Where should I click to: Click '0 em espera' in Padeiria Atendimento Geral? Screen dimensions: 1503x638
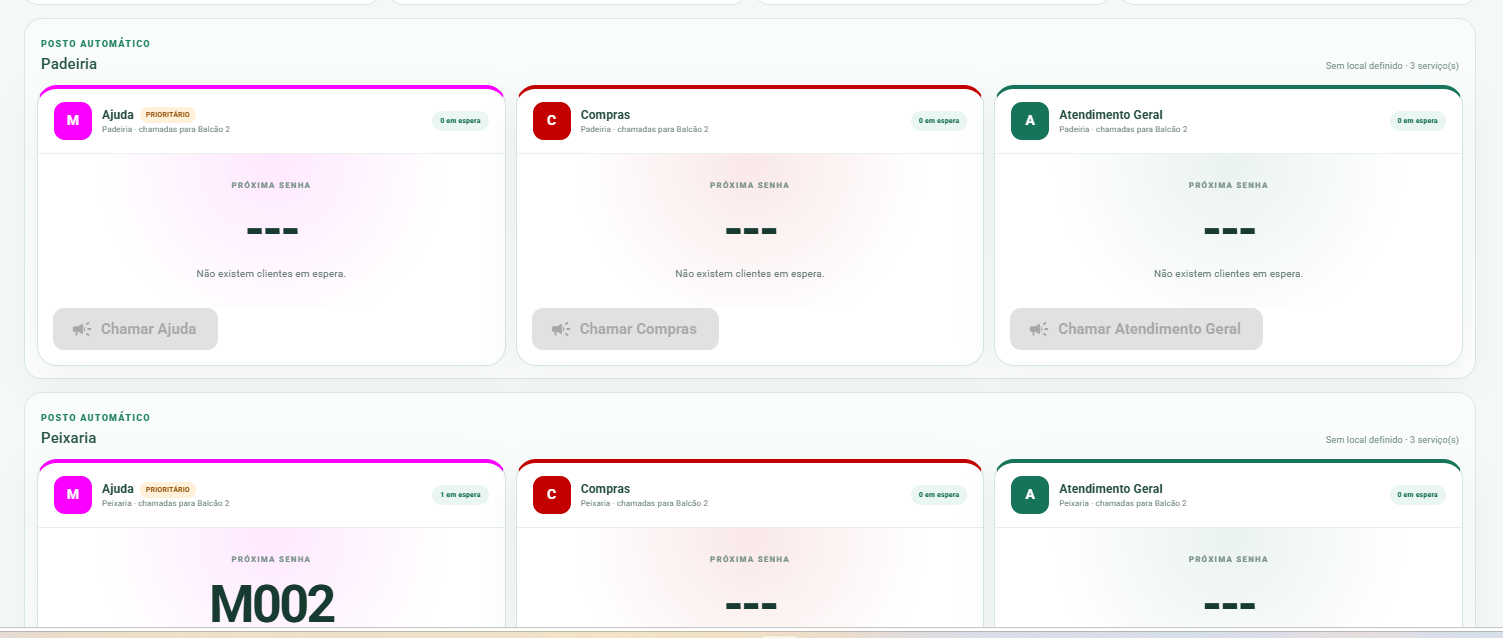(1418, 121)
